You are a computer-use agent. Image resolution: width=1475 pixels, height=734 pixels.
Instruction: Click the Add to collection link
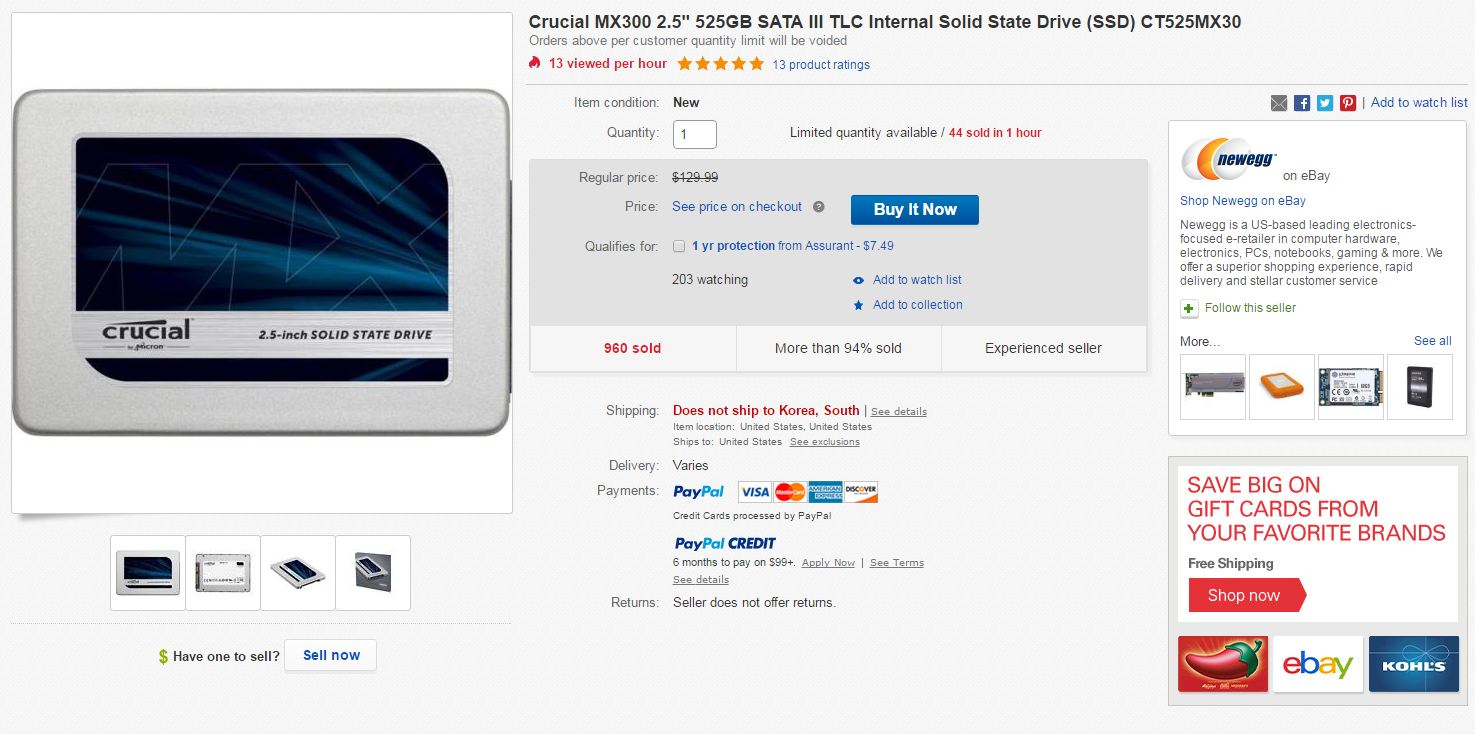coord(918,305)
